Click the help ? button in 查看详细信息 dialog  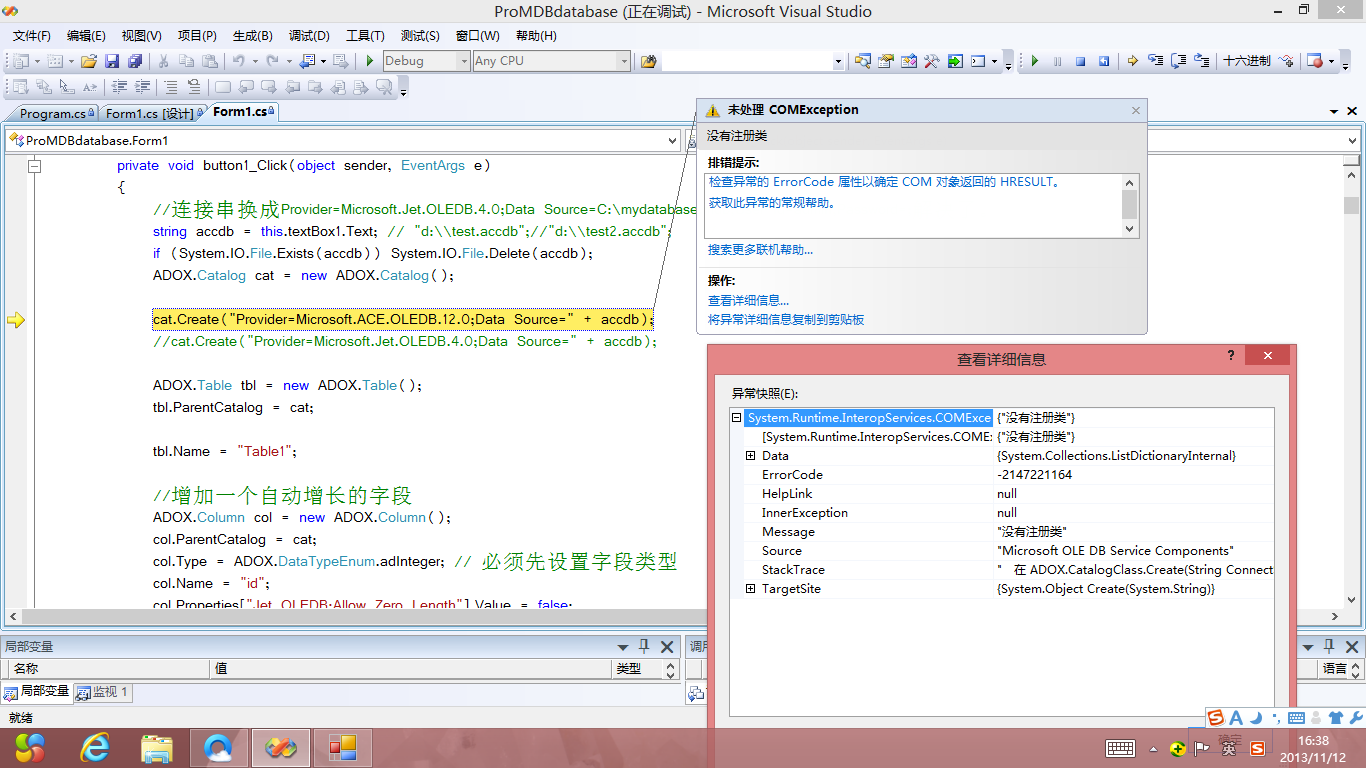[1231, 356]
